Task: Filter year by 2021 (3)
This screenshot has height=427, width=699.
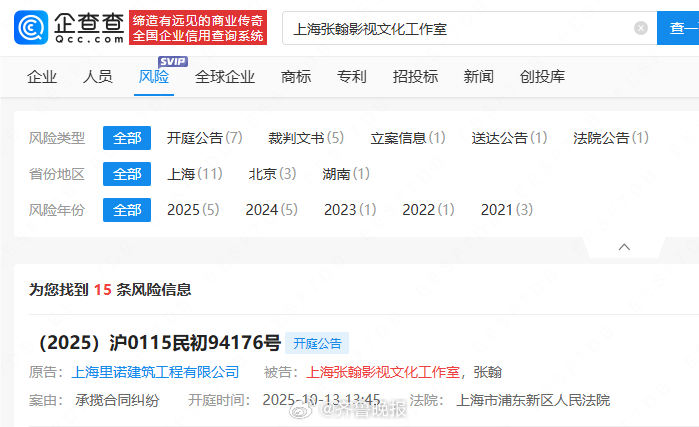Action: [x=507, y=210]
